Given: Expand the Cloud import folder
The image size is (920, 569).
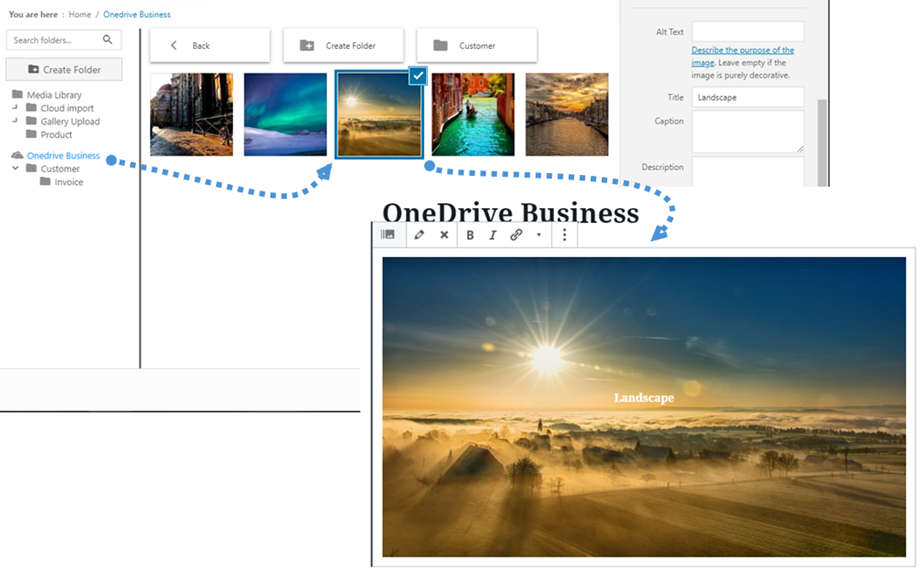Looking at the screenshot, I should point(16,108).
